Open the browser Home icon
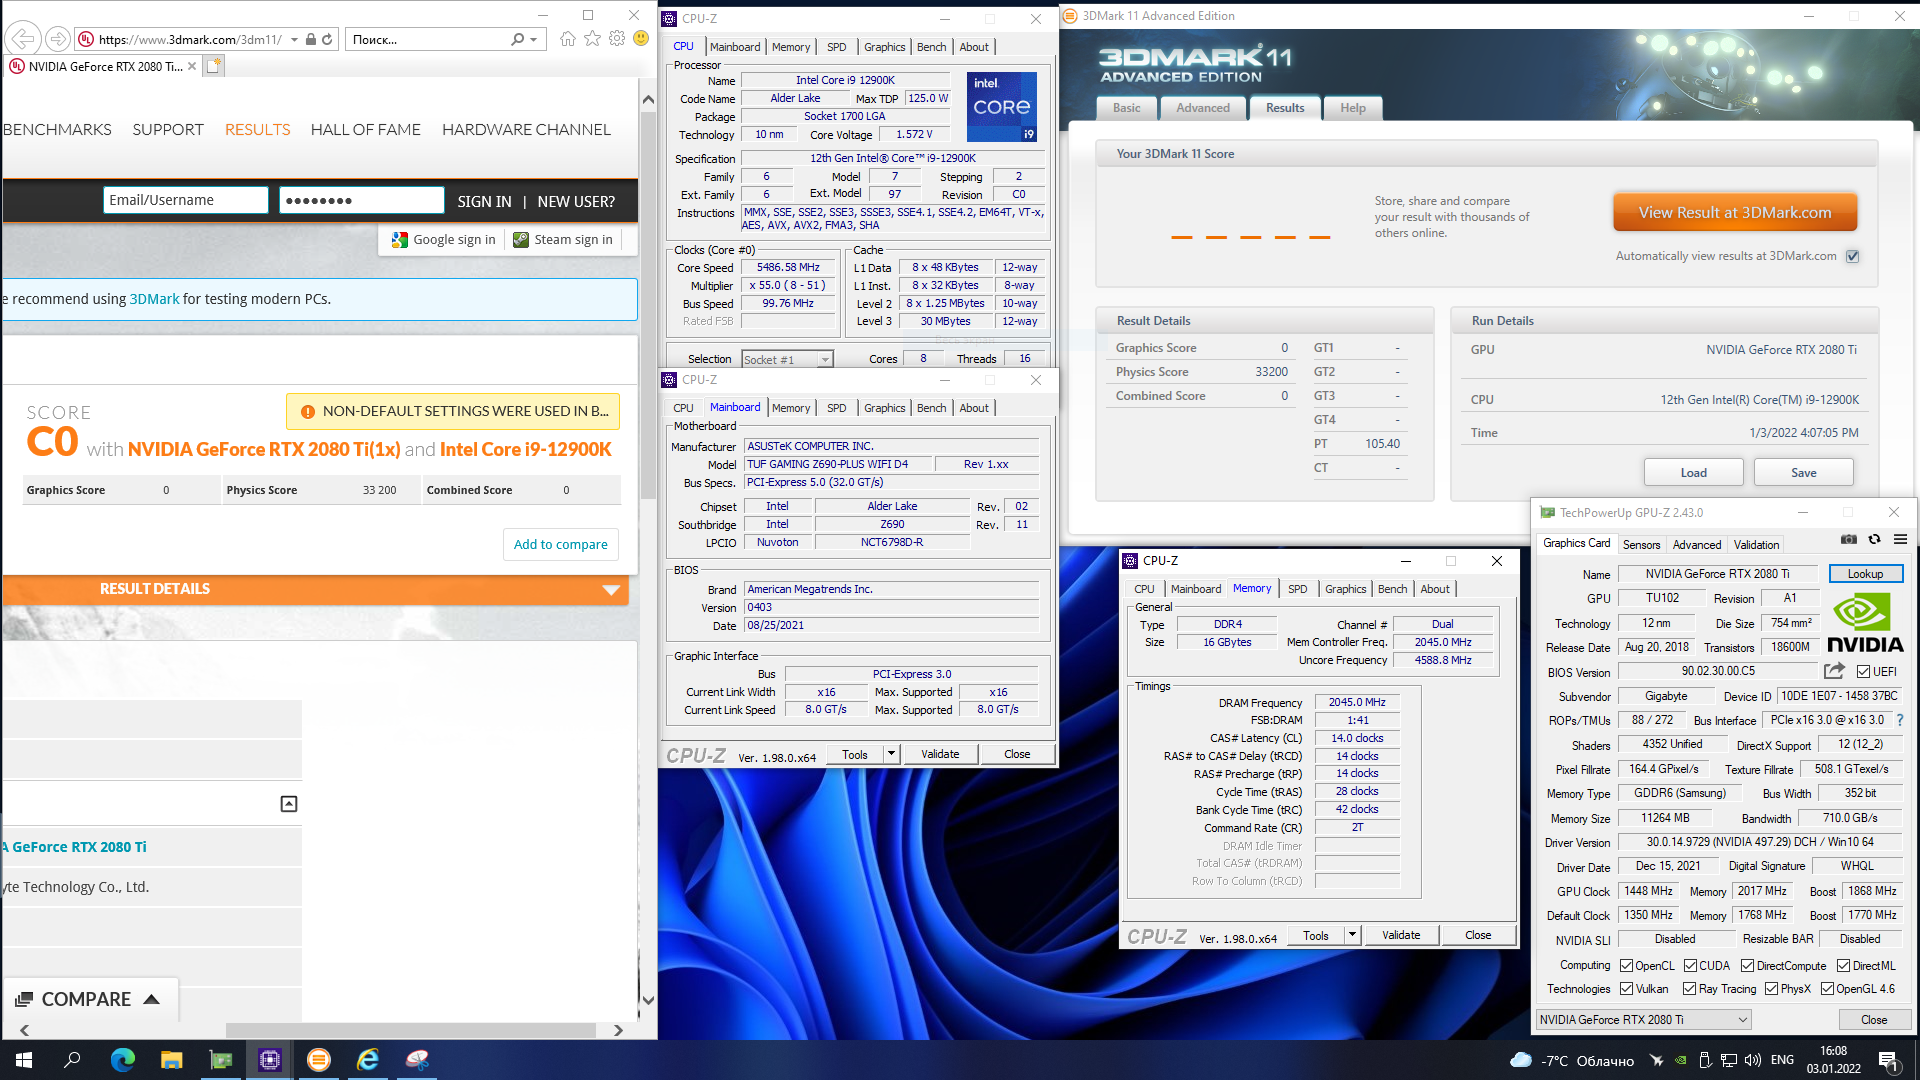Image resolution: width=1920 pixels, height=1080 pixels. point(568,39)
